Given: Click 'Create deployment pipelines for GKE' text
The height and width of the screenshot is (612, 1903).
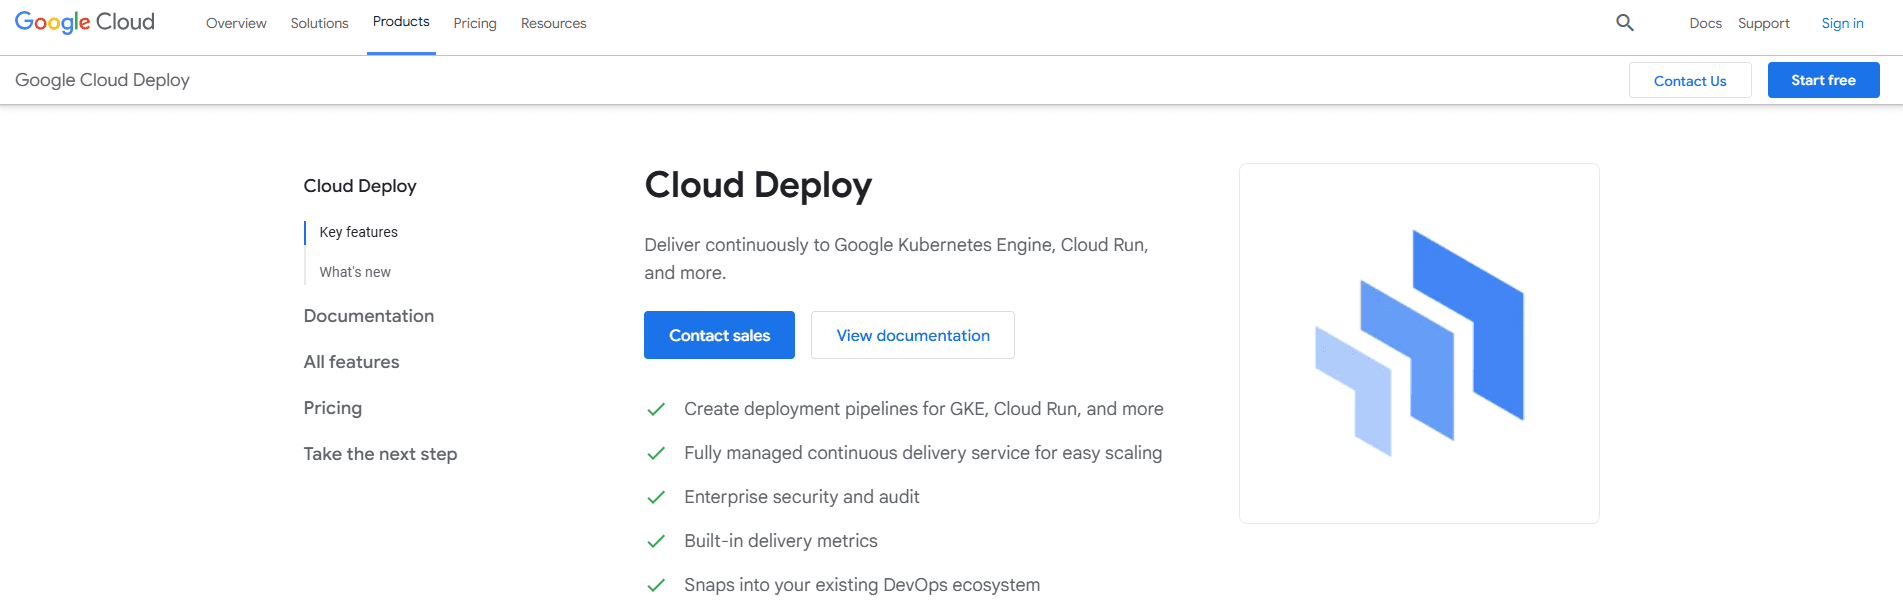Looking at the screenshot, I should coord(924,409).
